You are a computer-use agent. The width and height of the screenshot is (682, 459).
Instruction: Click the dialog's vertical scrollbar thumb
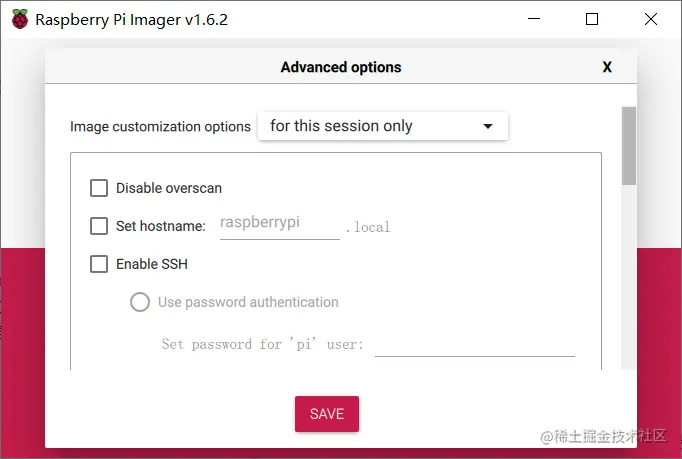628,145
